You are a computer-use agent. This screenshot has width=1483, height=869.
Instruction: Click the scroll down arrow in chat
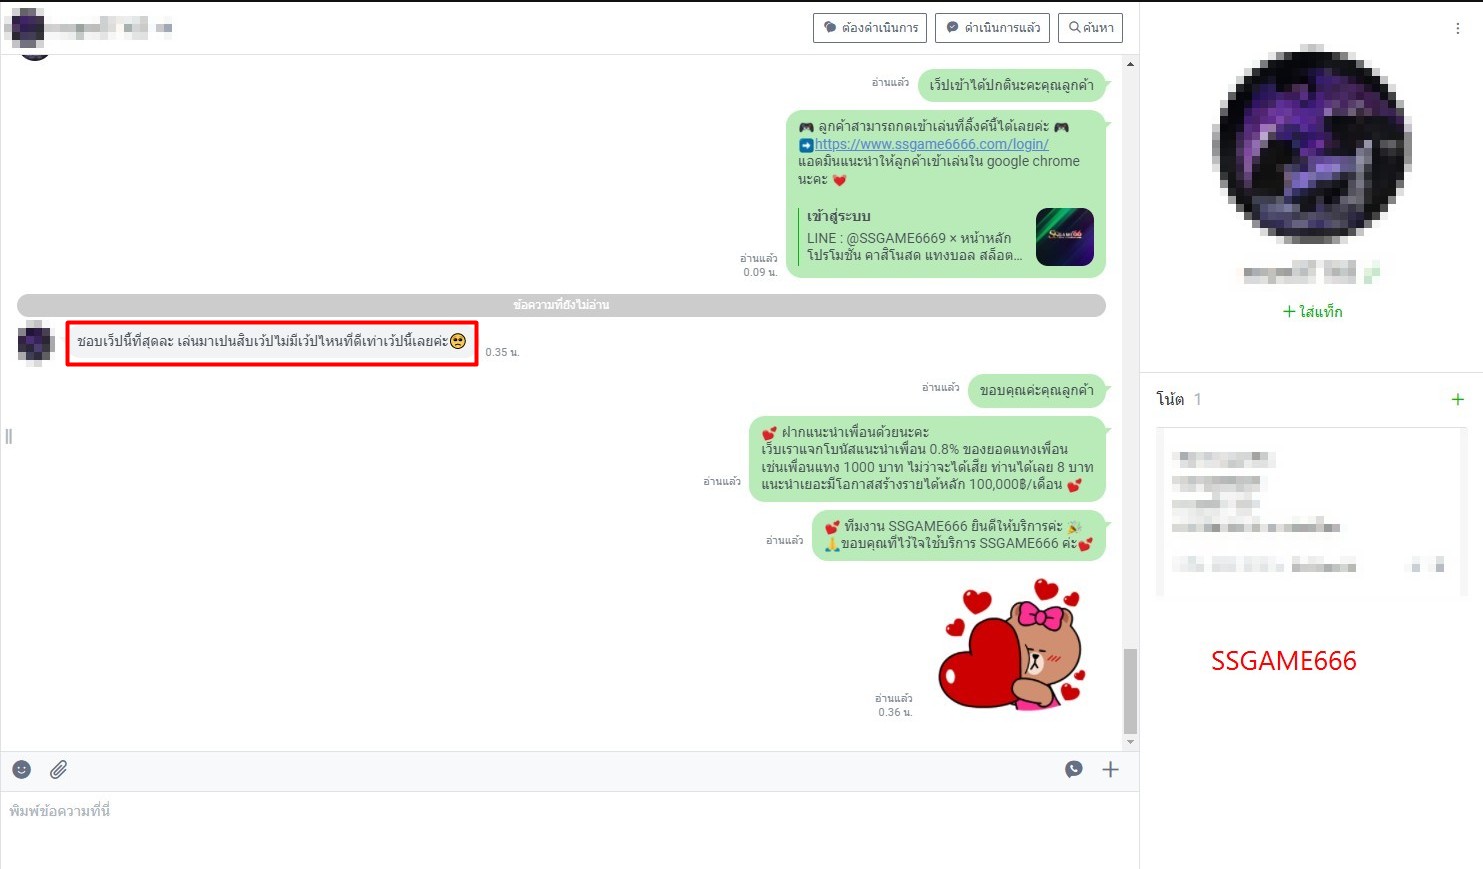pos(1130,742)
